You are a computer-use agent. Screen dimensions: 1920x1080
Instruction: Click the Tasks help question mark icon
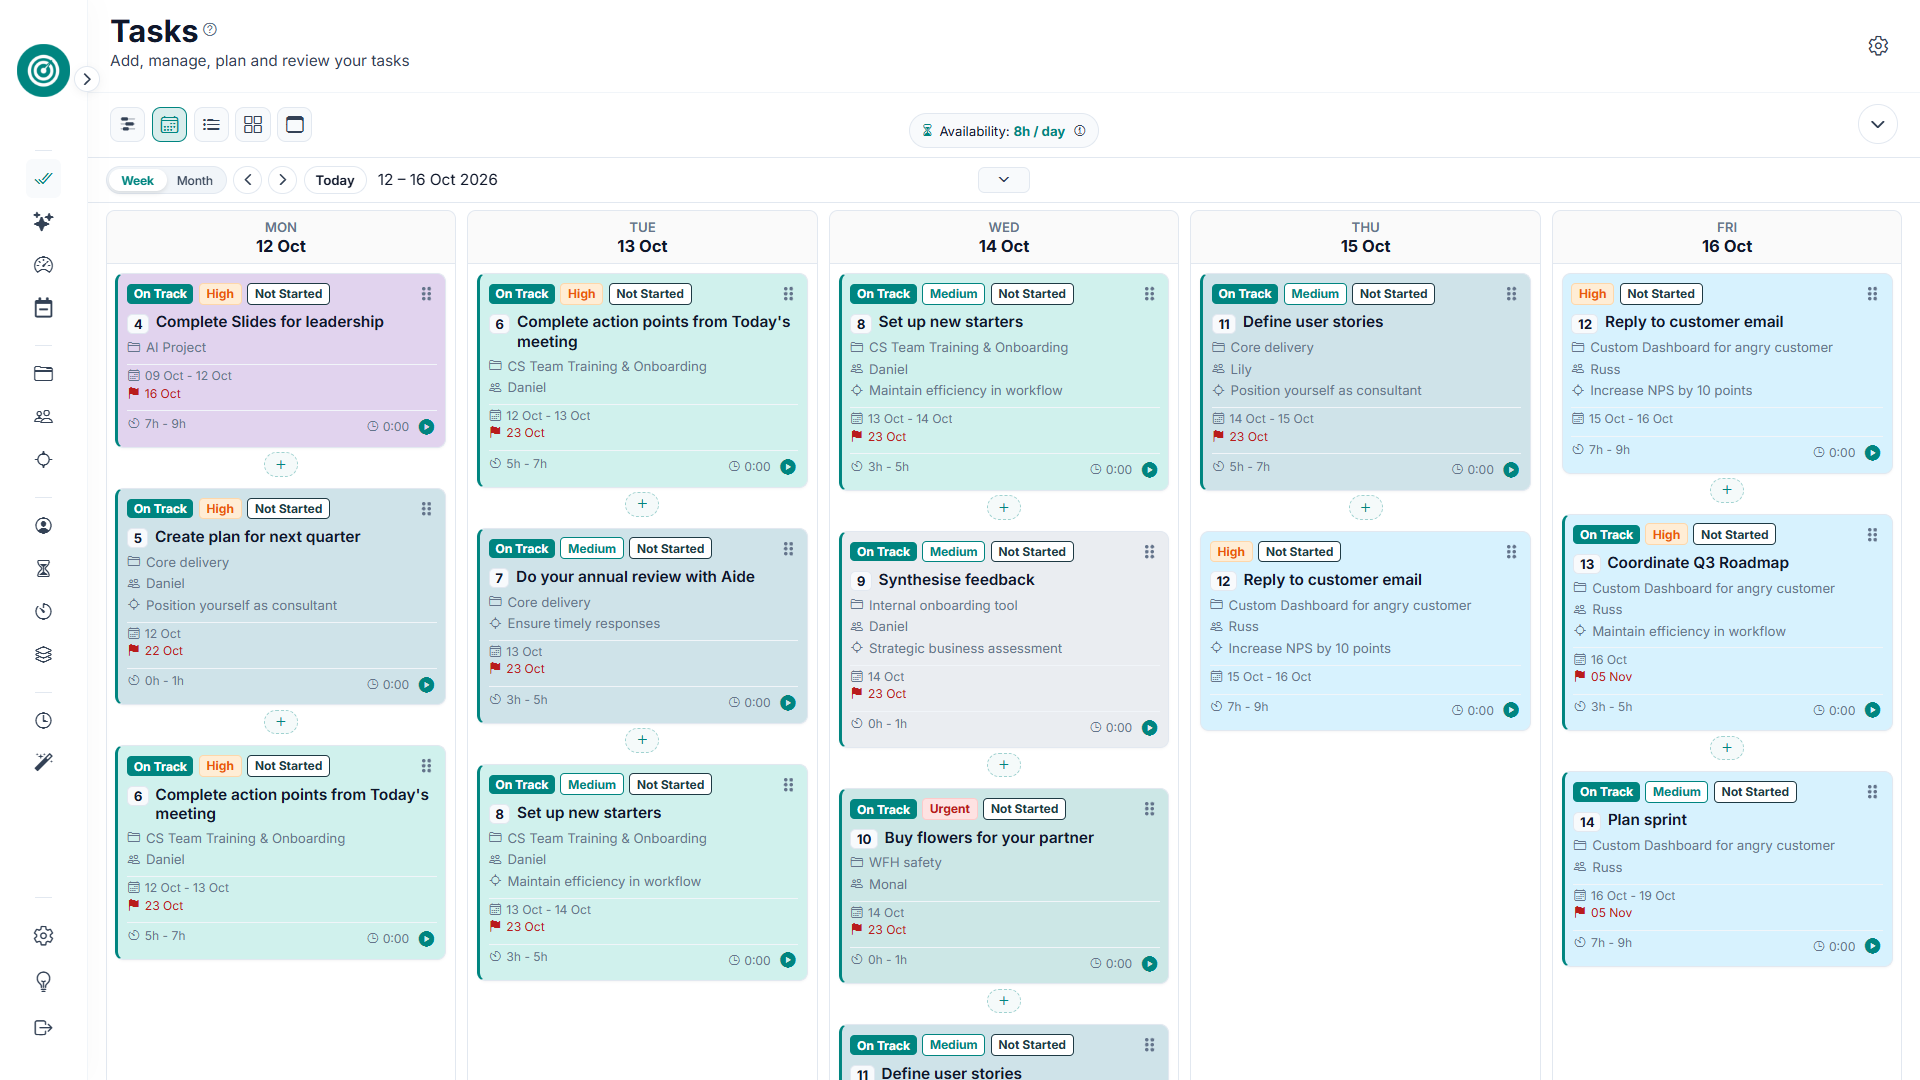(x=210, y=30)
